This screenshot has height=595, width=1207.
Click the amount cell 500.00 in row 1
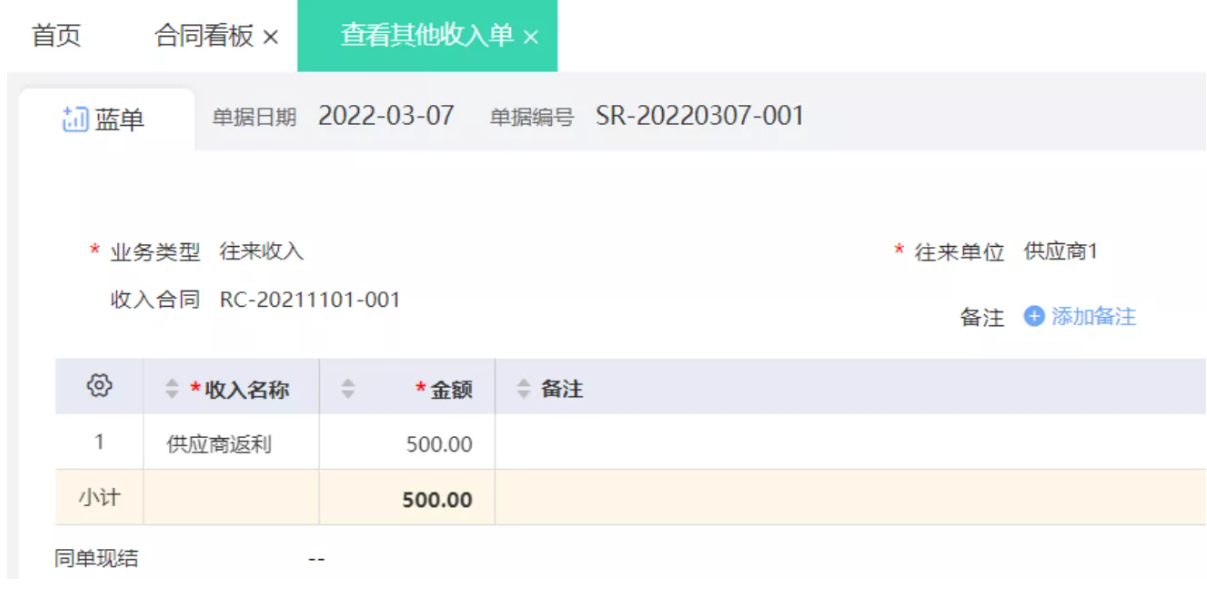click(x=439, y=444)
